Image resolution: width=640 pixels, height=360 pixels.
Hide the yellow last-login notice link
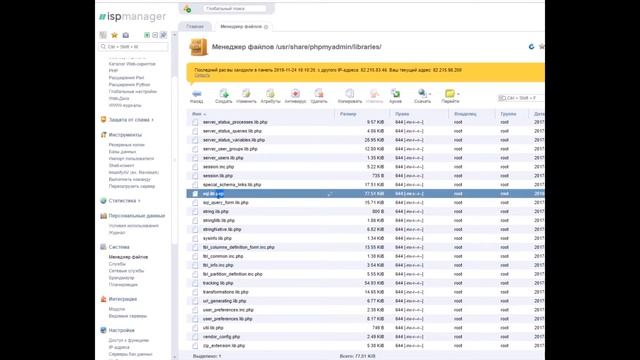coord(202,76)
